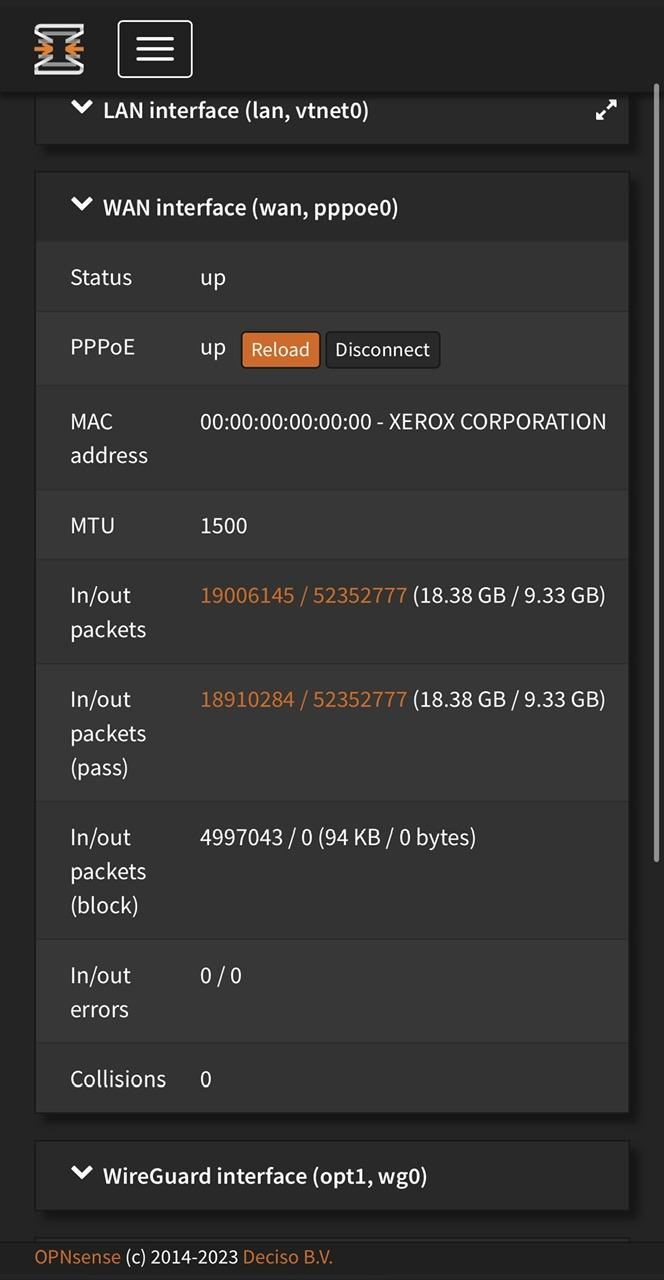This screenshot has width=664, height=1280.
Task: Follow the OPNsense footer link
Action: click(x=77, y=1257)
